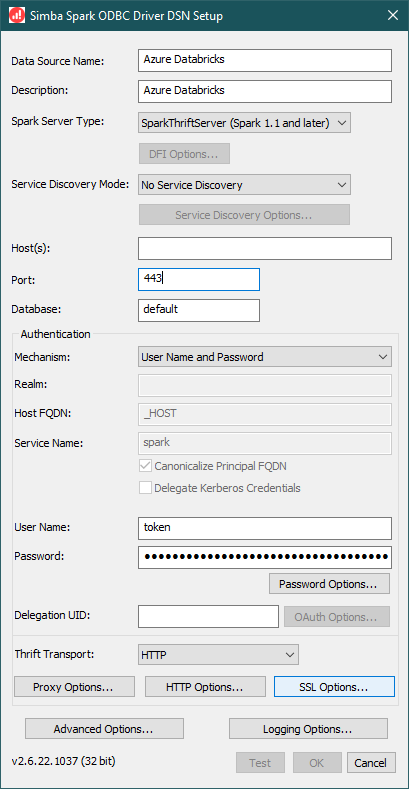Click the Host FQDN field
The height and width of the screenshot is (789, 409).
[x=265, y=415]
